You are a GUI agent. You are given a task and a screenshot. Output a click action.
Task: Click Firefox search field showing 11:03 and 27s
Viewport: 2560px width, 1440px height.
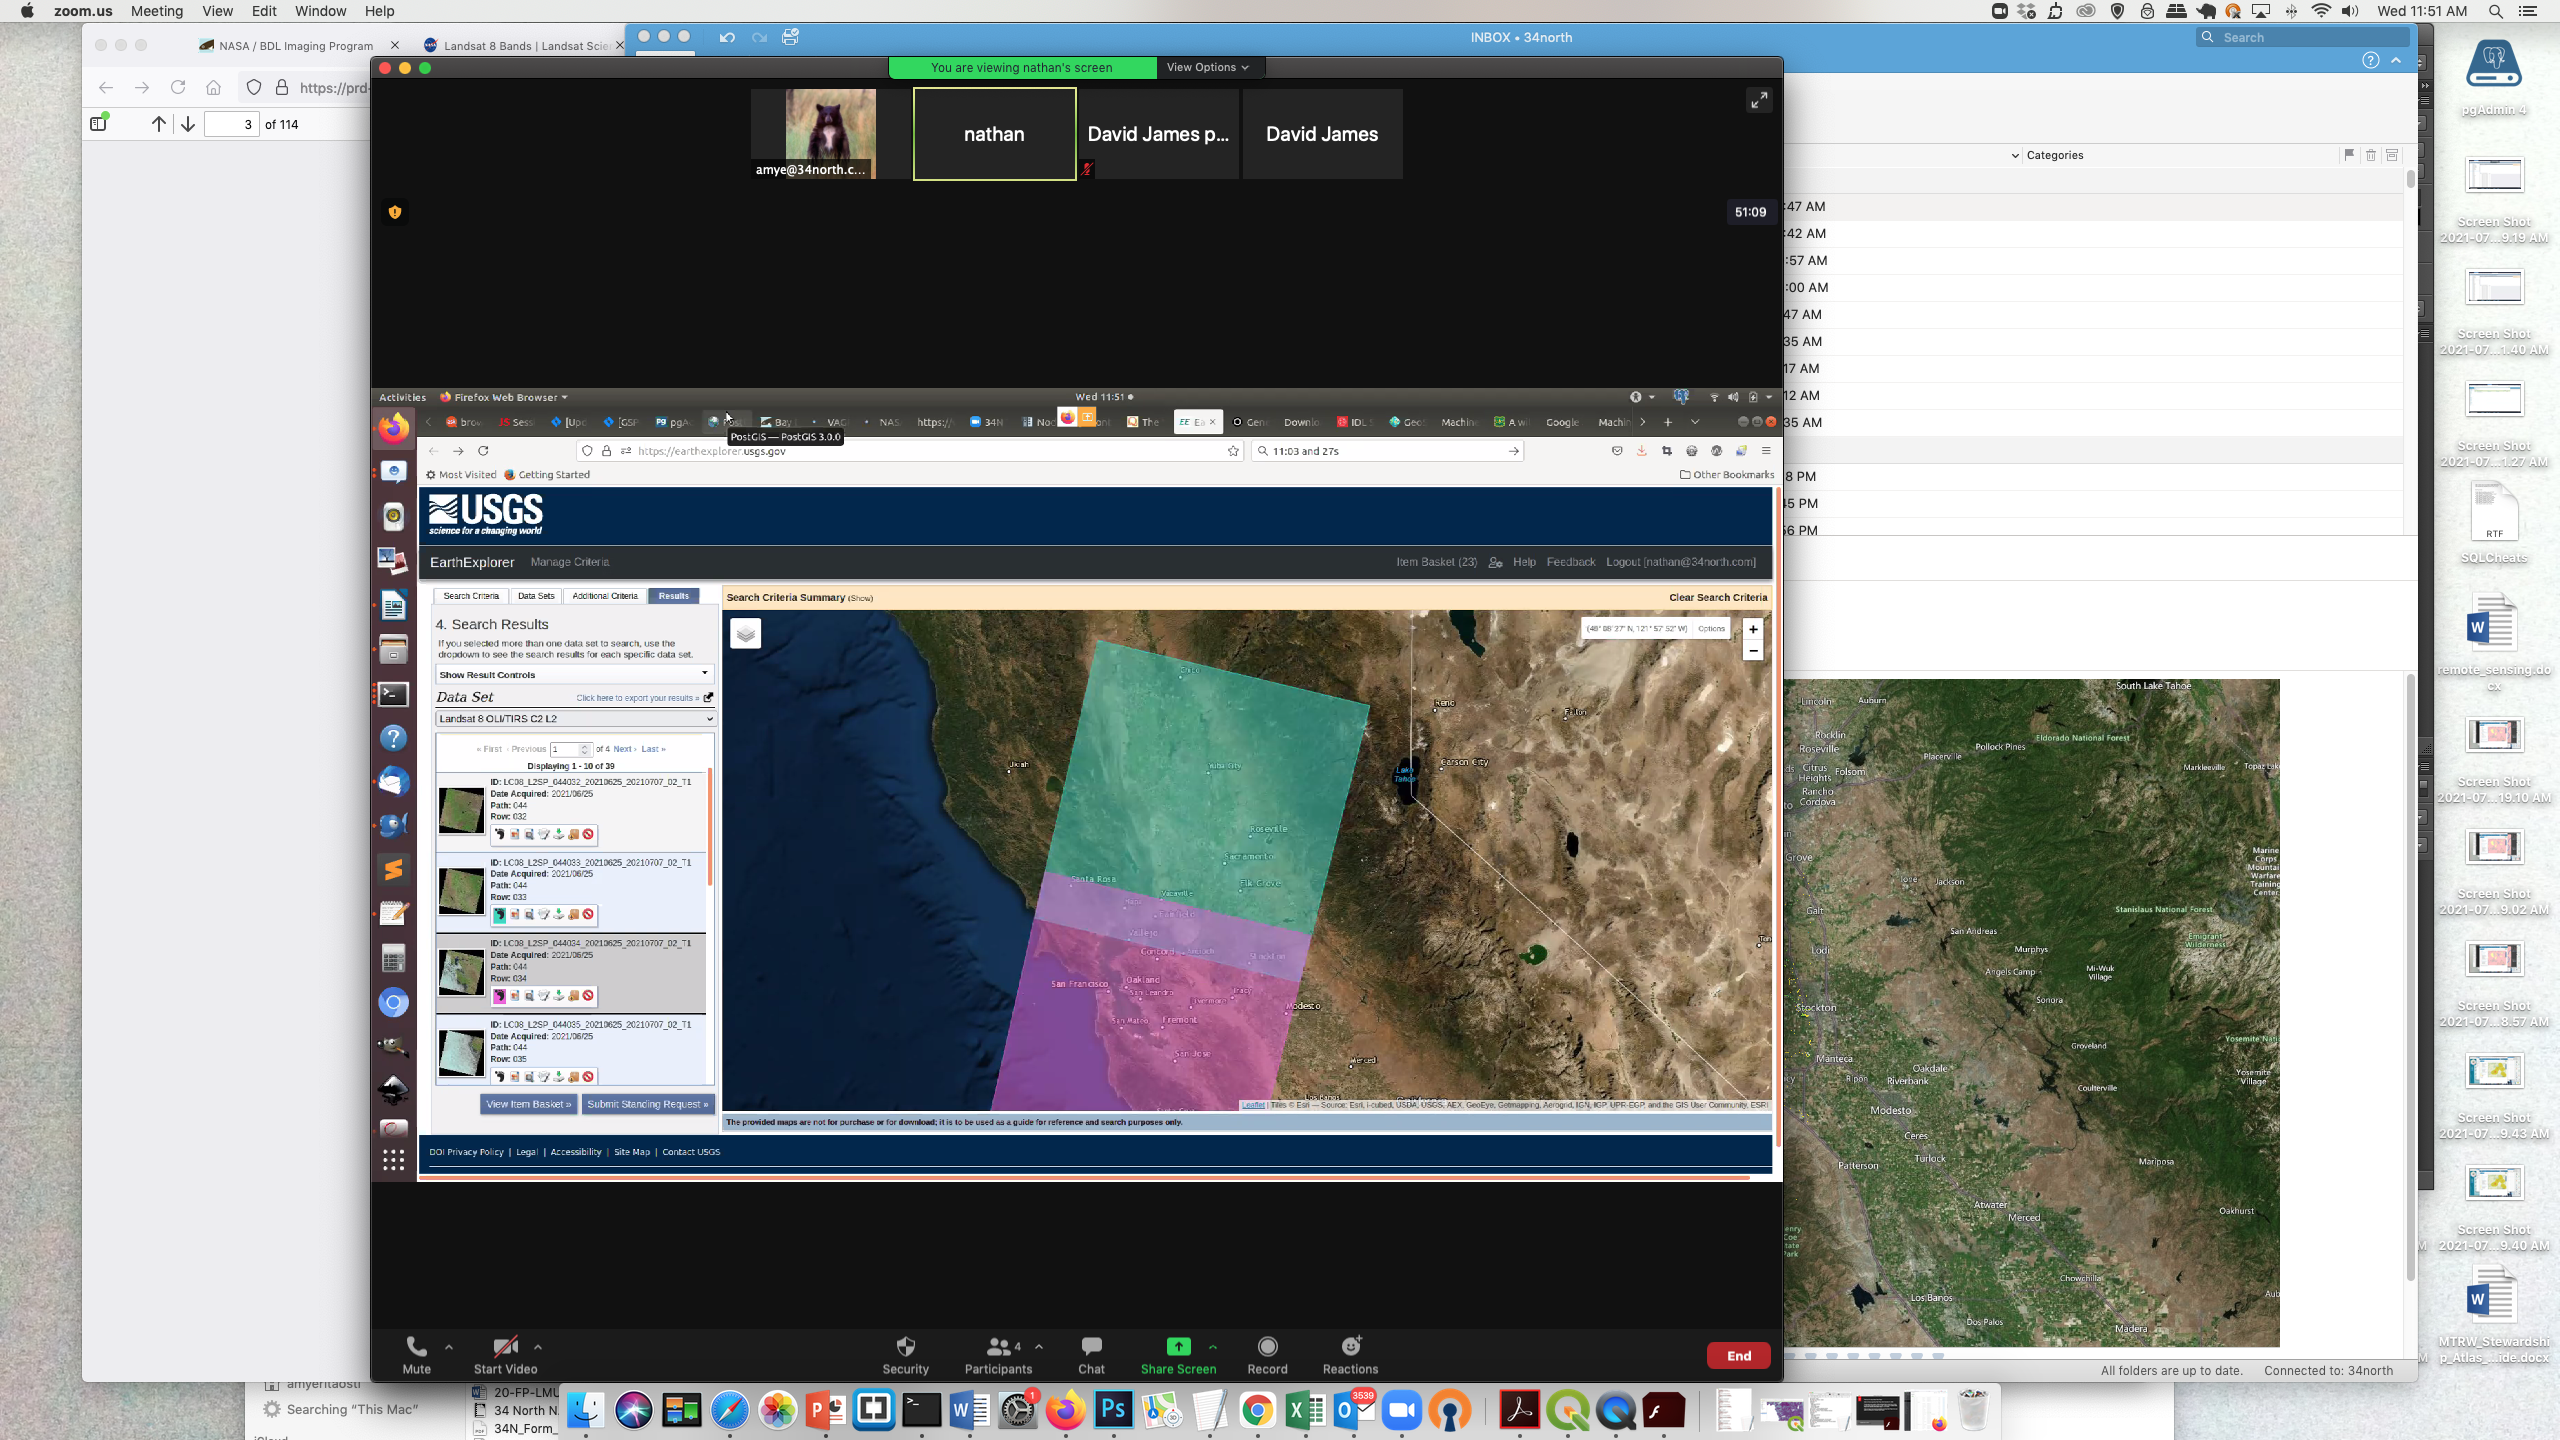[x=1388, y=451]
